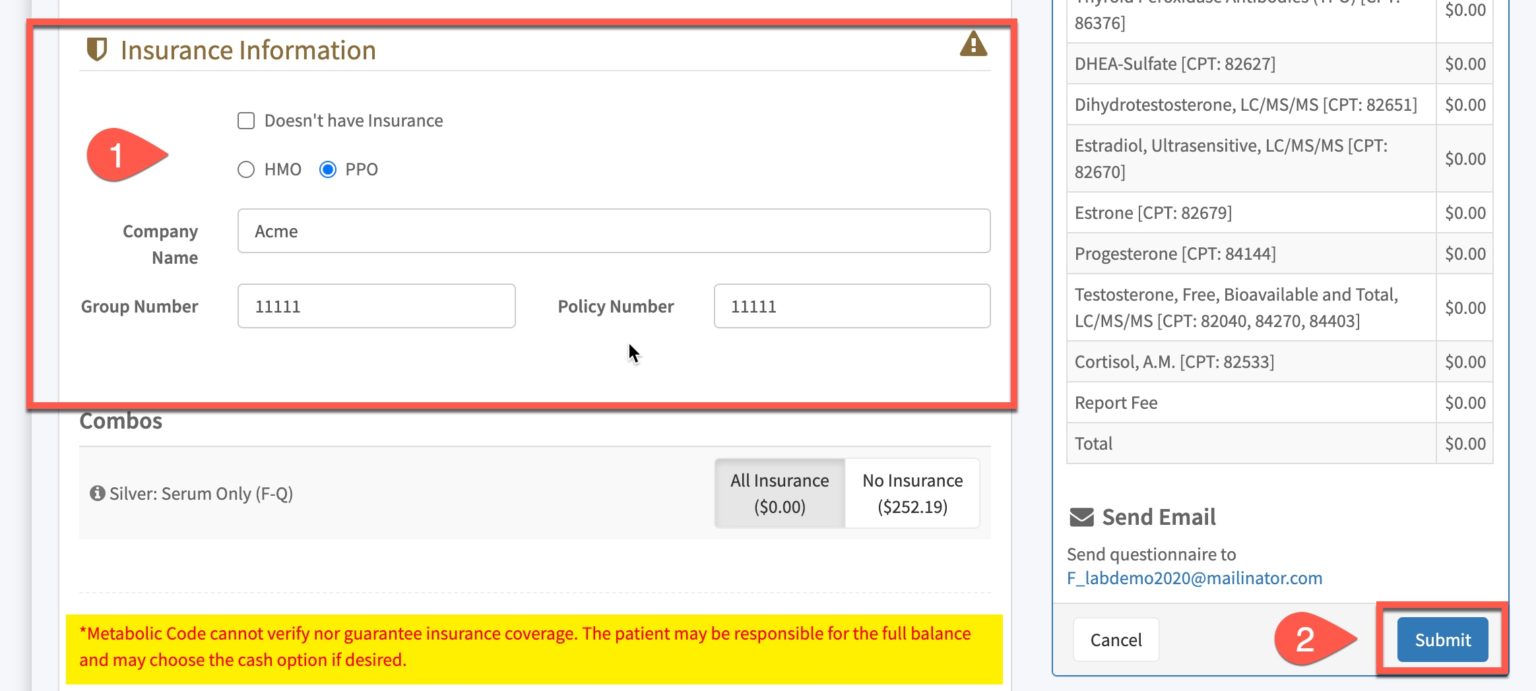1536x691 pixels.
Task: Click the Cancel button
Action: point(1116,639)
